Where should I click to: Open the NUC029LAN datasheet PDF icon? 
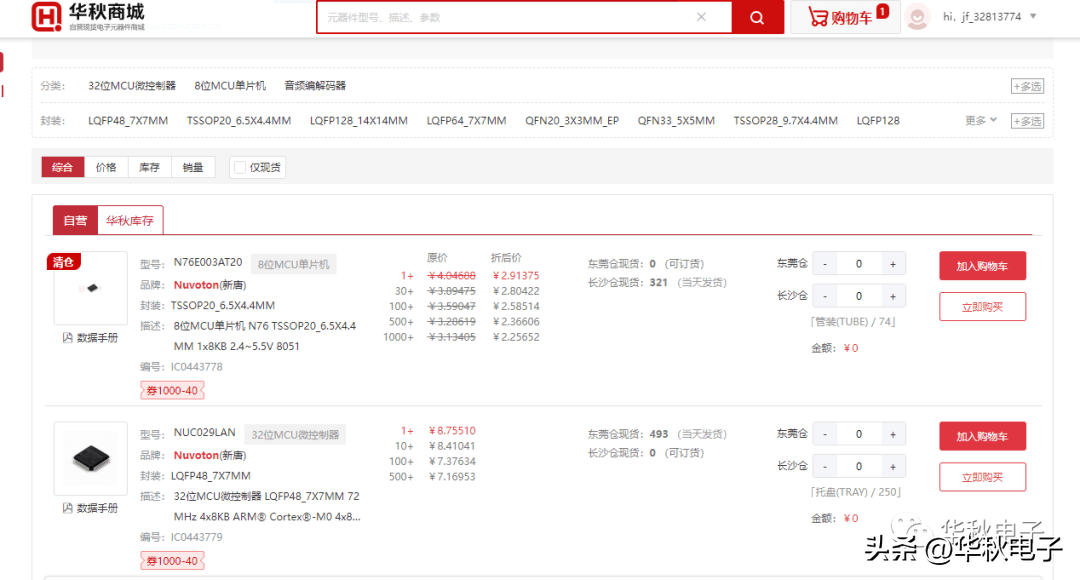pos(68,508)
